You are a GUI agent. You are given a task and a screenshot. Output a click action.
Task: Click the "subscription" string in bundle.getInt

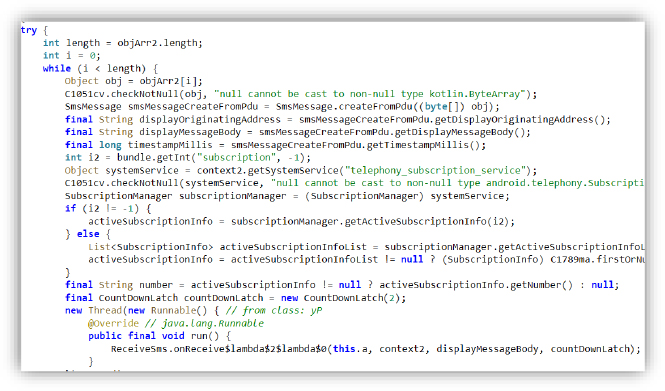tap(237, 157)
